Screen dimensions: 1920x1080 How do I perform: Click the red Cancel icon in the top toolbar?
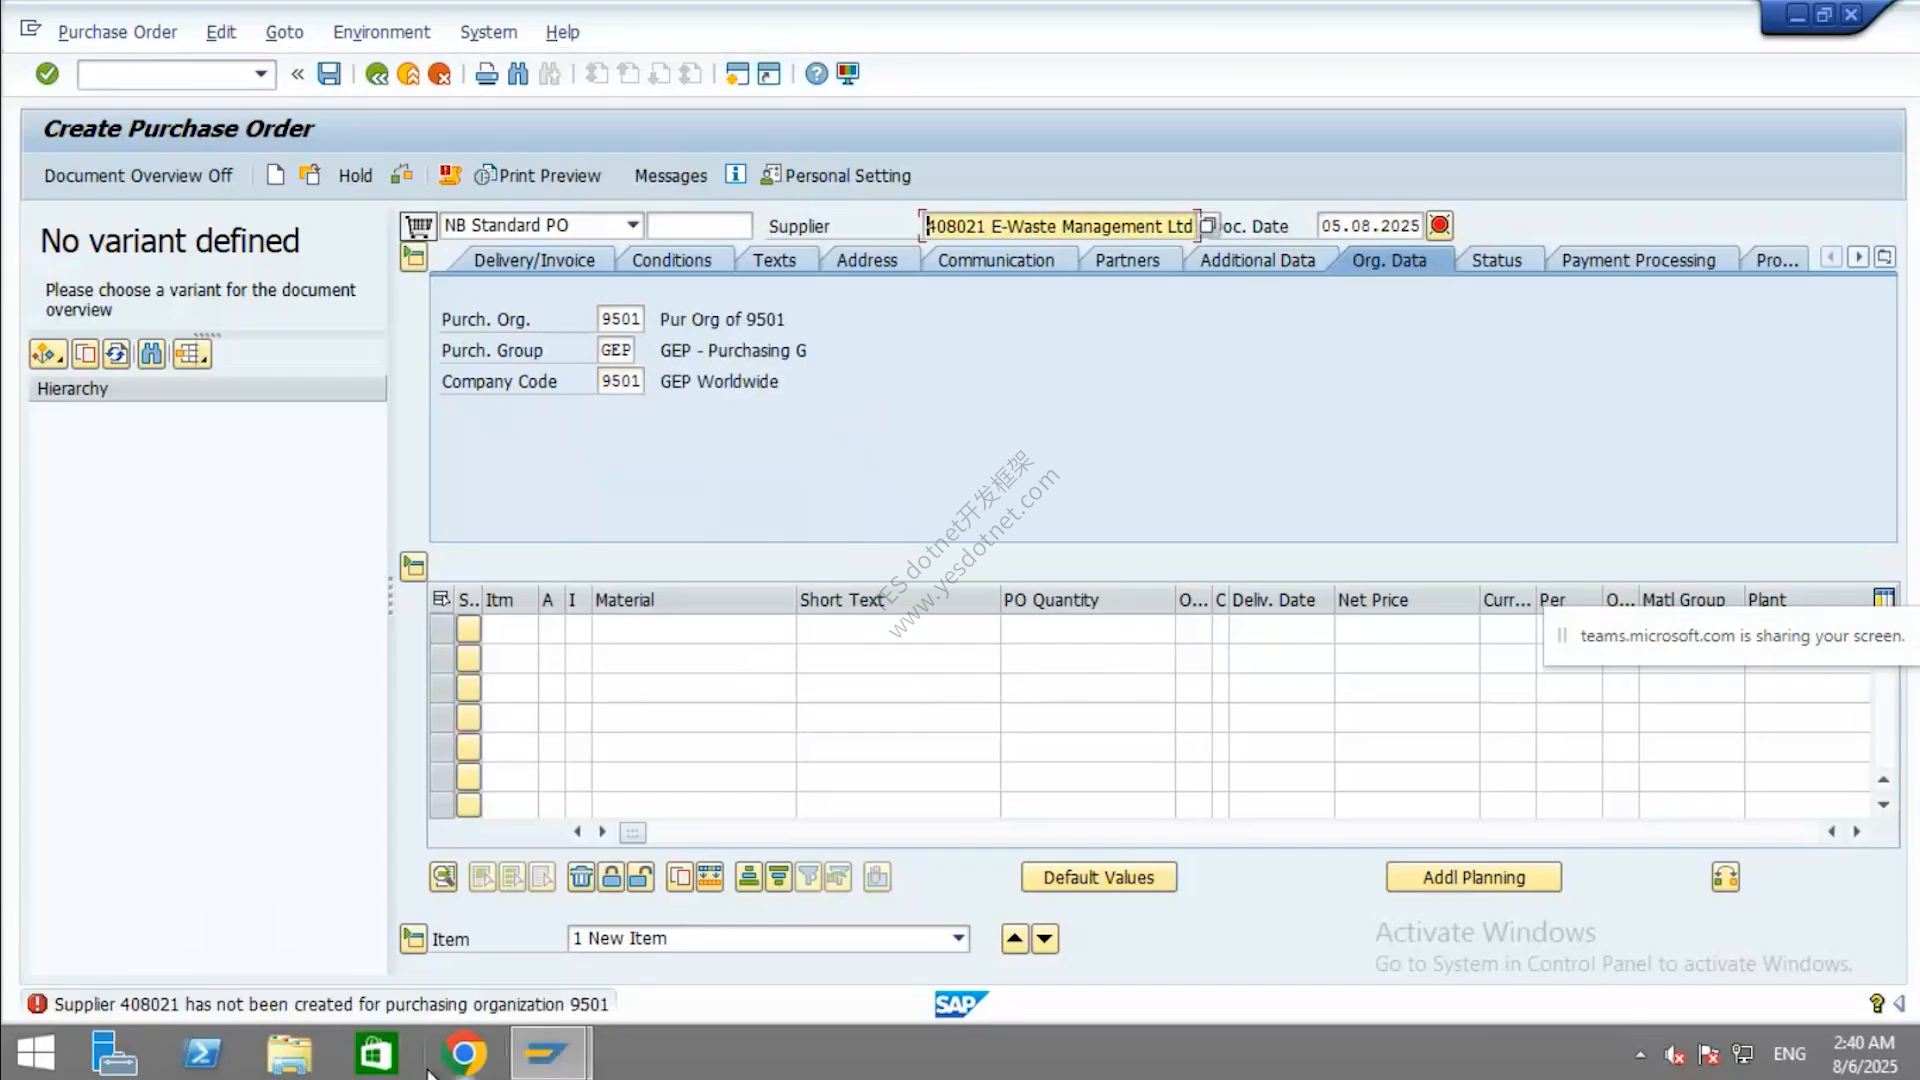pyautogui.click(x=439, y=74)
